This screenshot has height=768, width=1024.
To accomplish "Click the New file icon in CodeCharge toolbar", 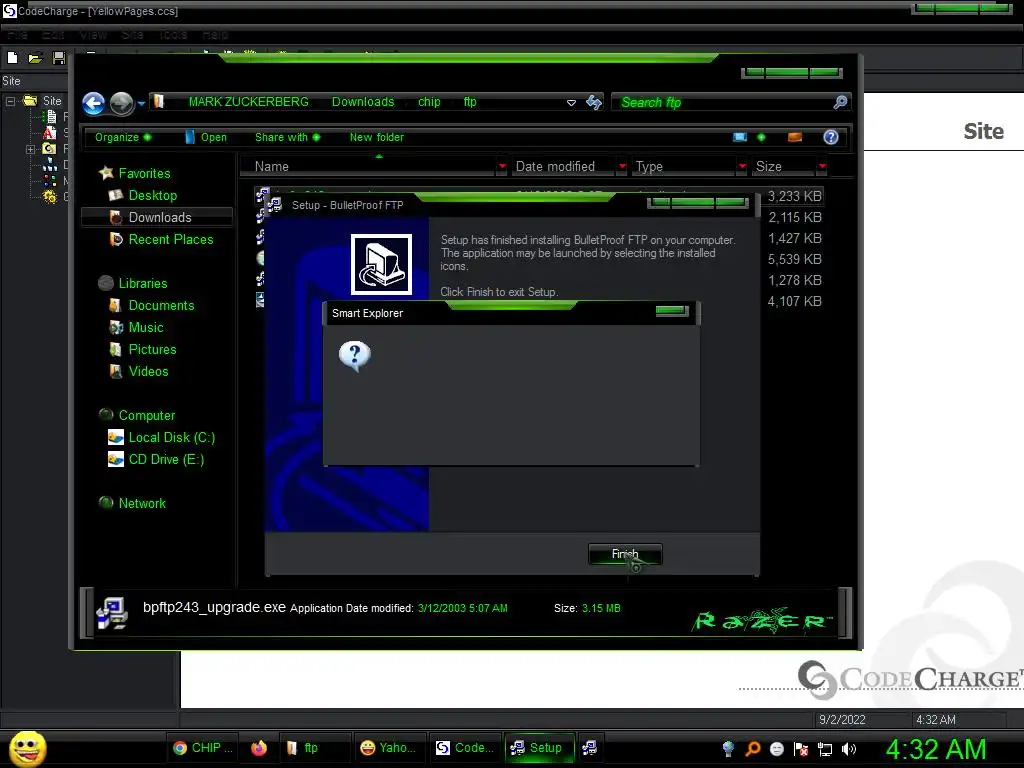I will [x=12, y=58].
